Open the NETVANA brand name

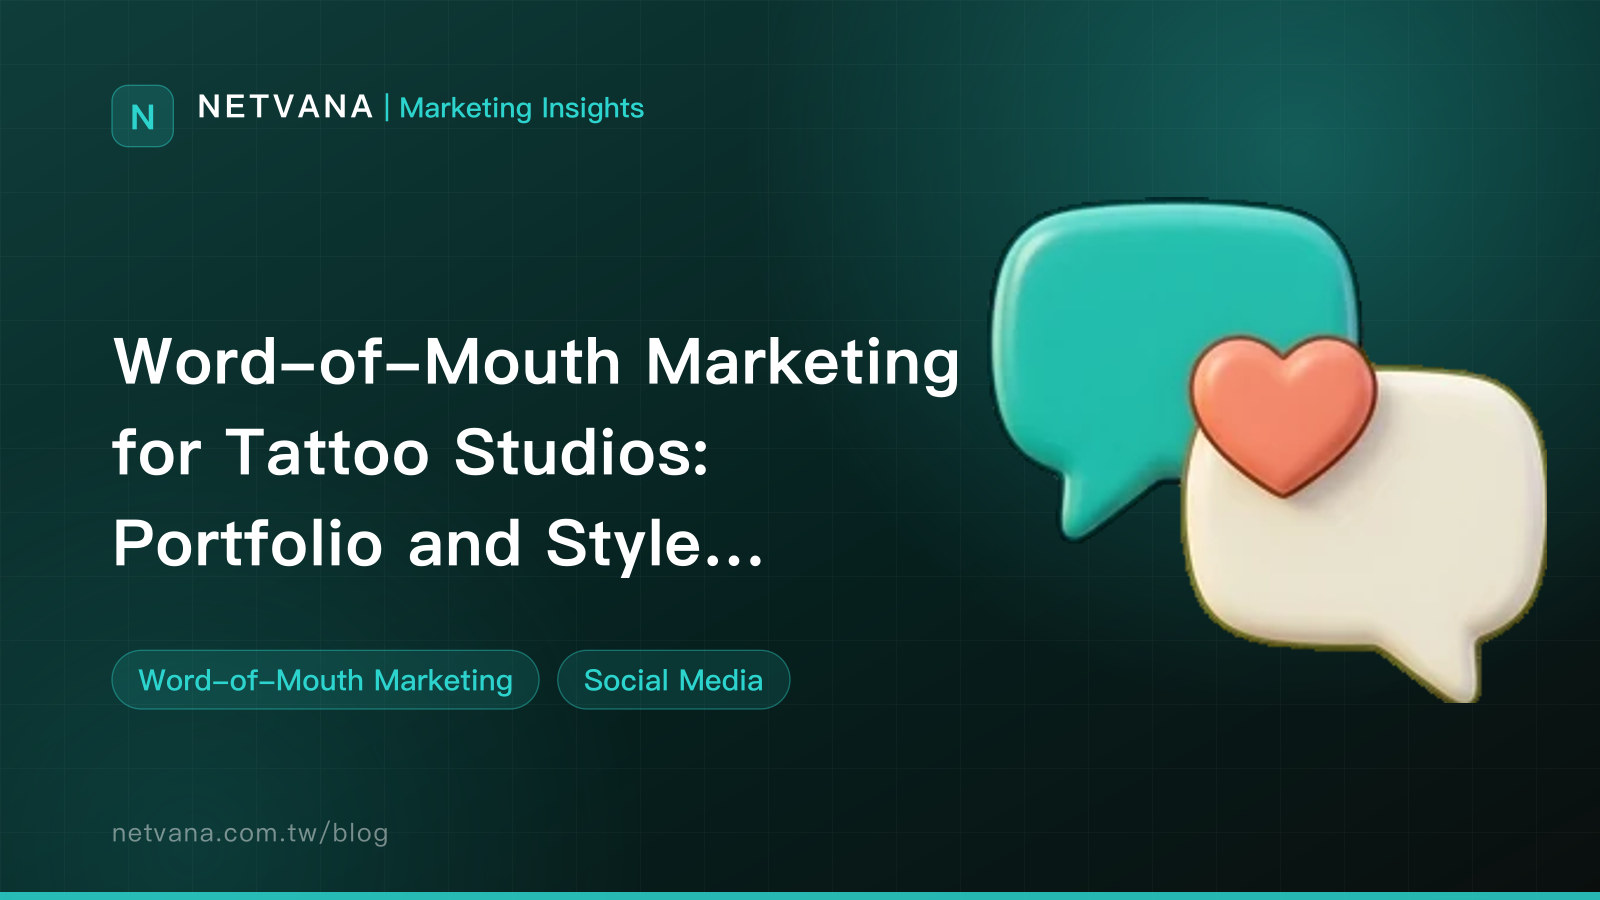tap(285, 107)
